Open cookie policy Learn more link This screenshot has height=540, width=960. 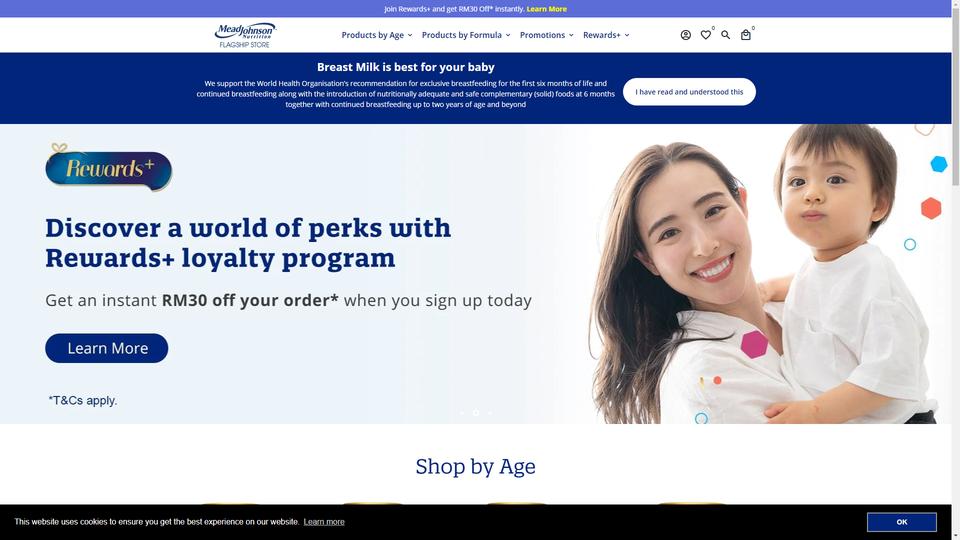[x=324, y=522]
